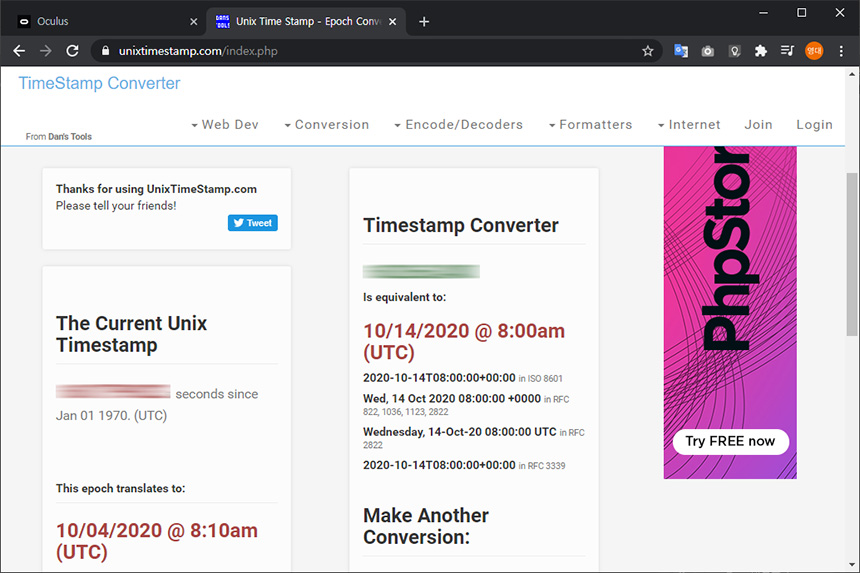Viewport: 860px width, 573px height.
Task: Switch to the Oculus tab
Action: (x=104, y=21)
